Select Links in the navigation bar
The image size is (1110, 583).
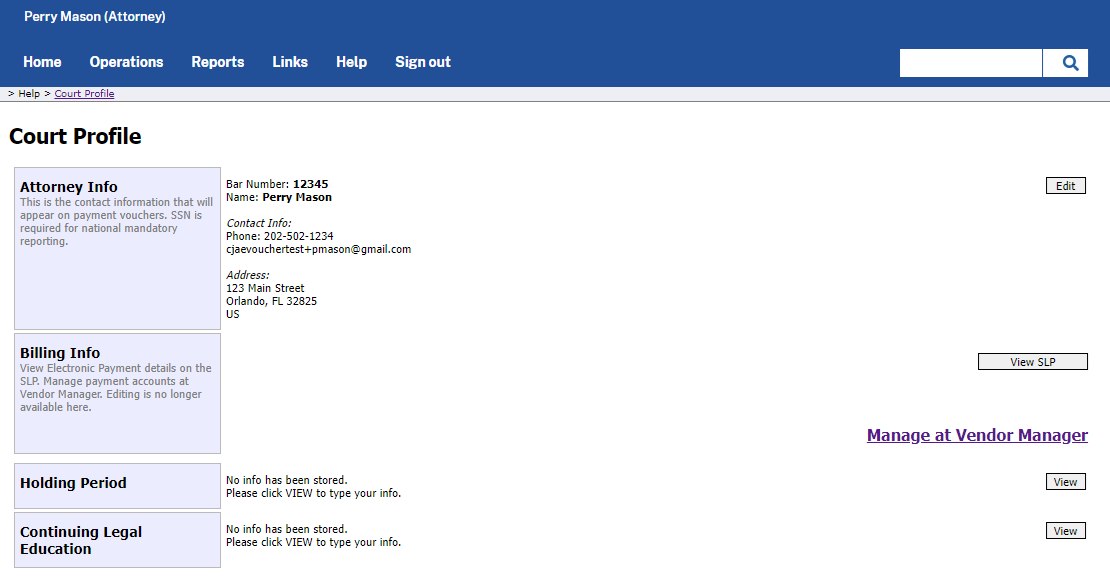(x=290, y=62)
